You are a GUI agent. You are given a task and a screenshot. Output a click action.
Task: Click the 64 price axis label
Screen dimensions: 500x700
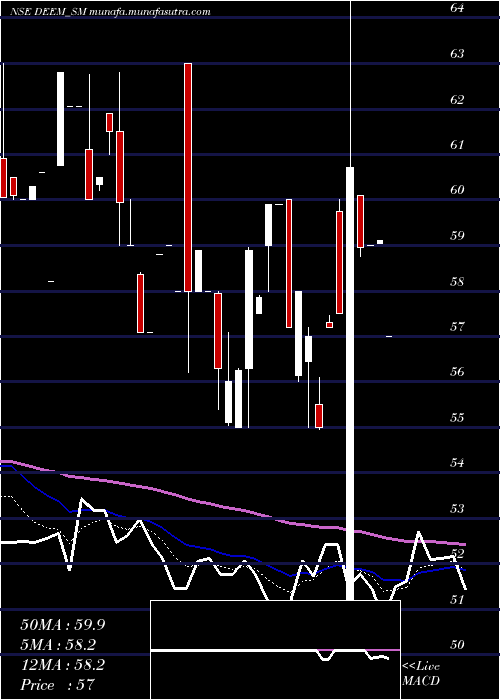[456, 8]
